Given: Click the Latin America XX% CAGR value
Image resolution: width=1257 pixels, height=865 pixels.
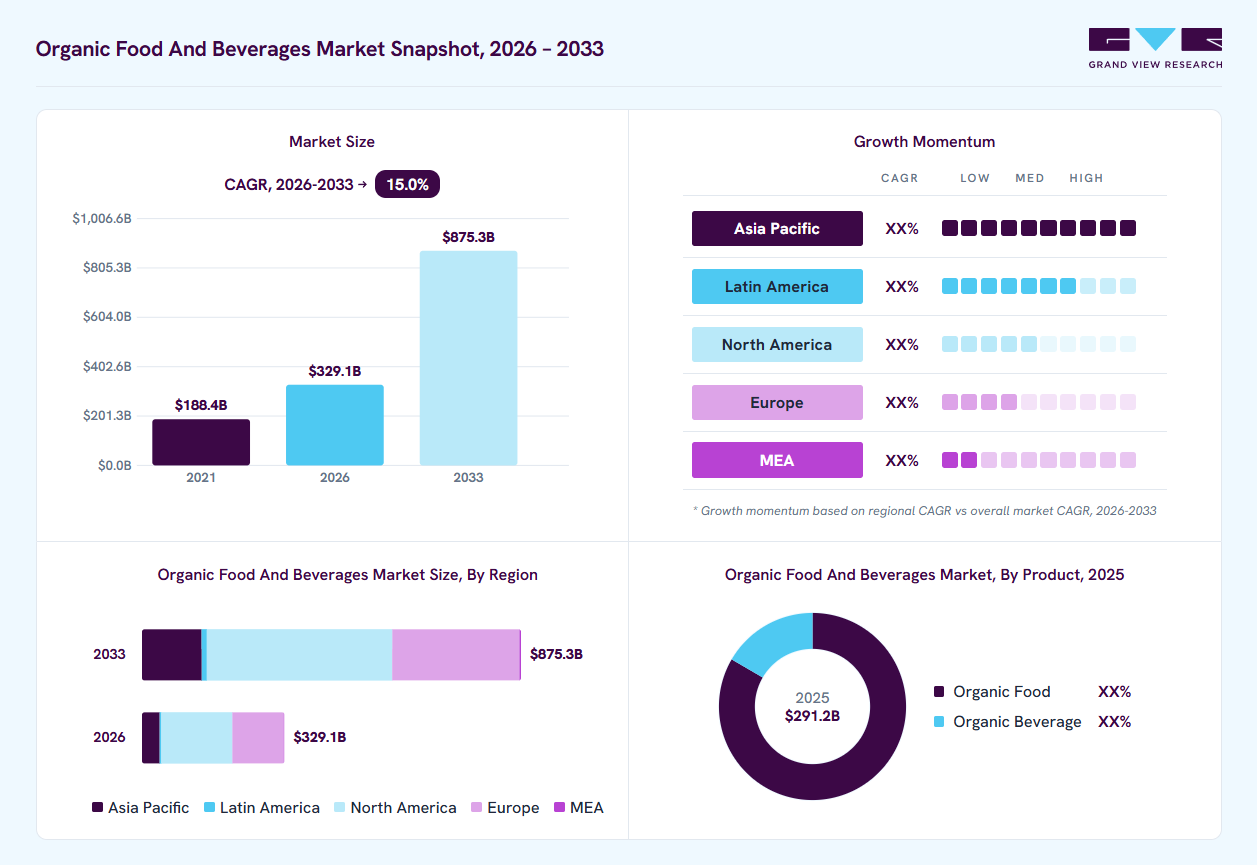Looking at the screenshot, I should [901, 286].
